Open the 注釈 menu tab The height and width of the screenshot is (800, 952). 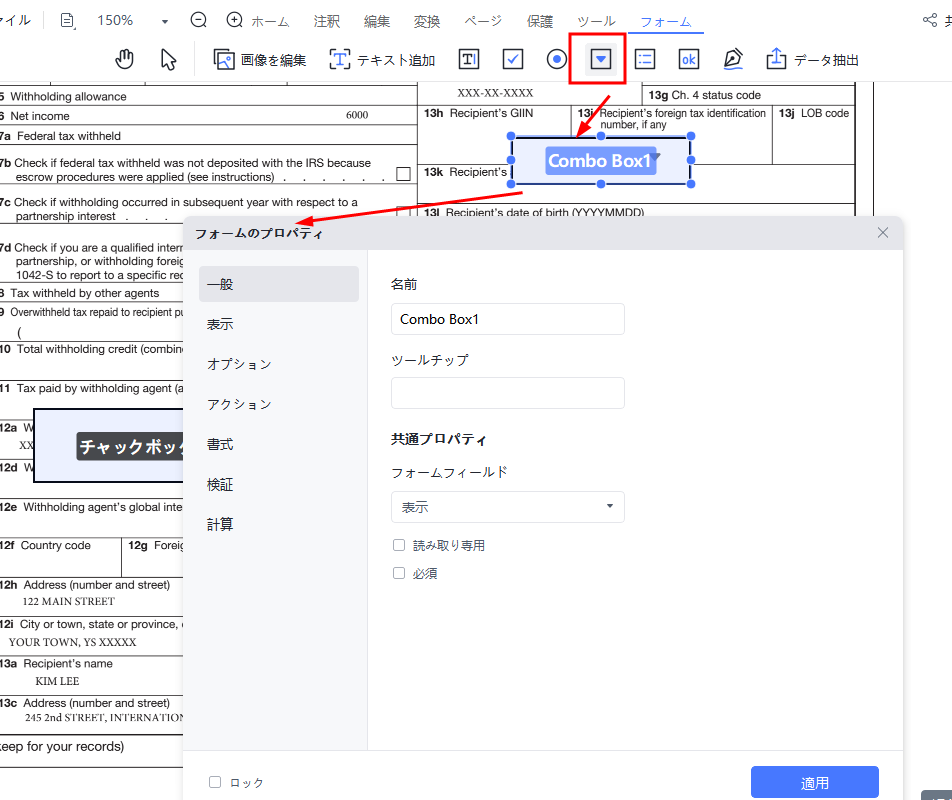(x=326, y=21)
